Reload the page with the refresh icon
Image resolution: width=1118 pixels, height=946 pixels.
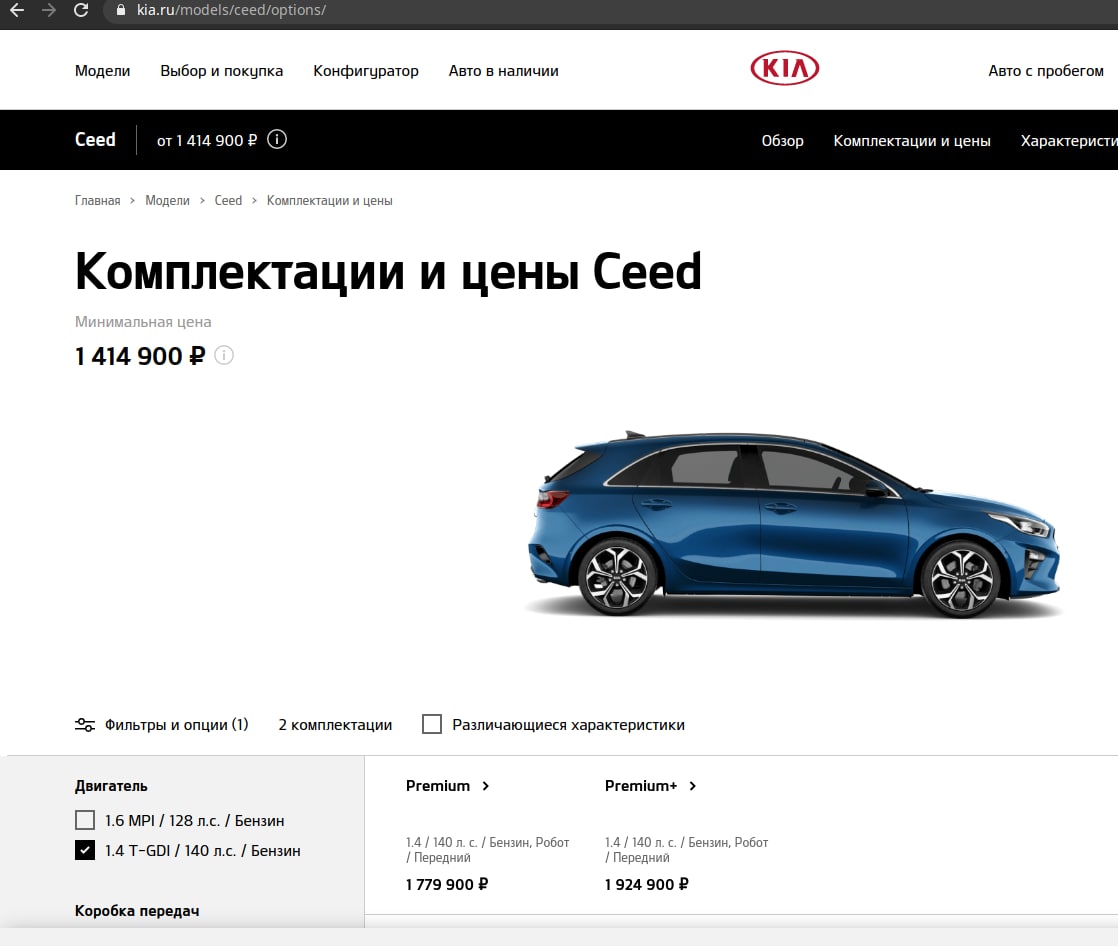(81, 10)
